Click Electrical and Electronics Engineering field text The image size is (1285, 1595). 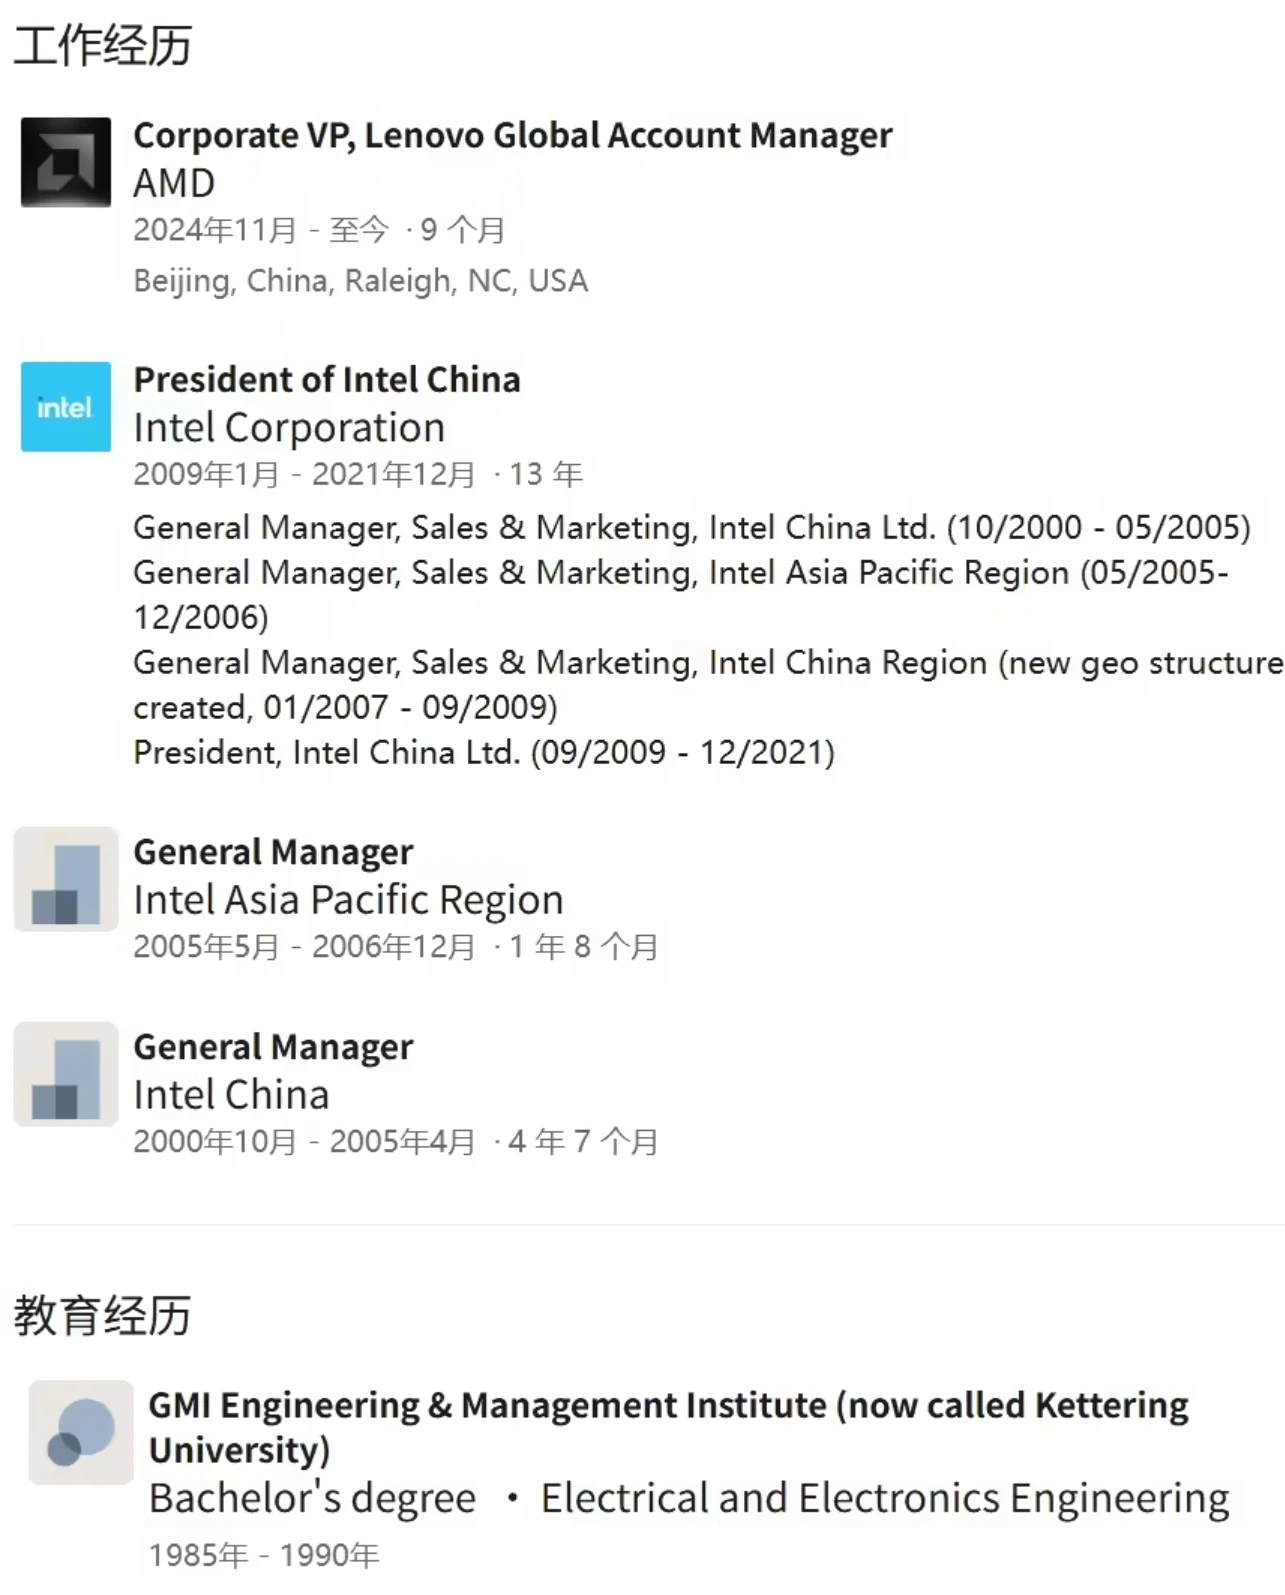coord(885,1498)
